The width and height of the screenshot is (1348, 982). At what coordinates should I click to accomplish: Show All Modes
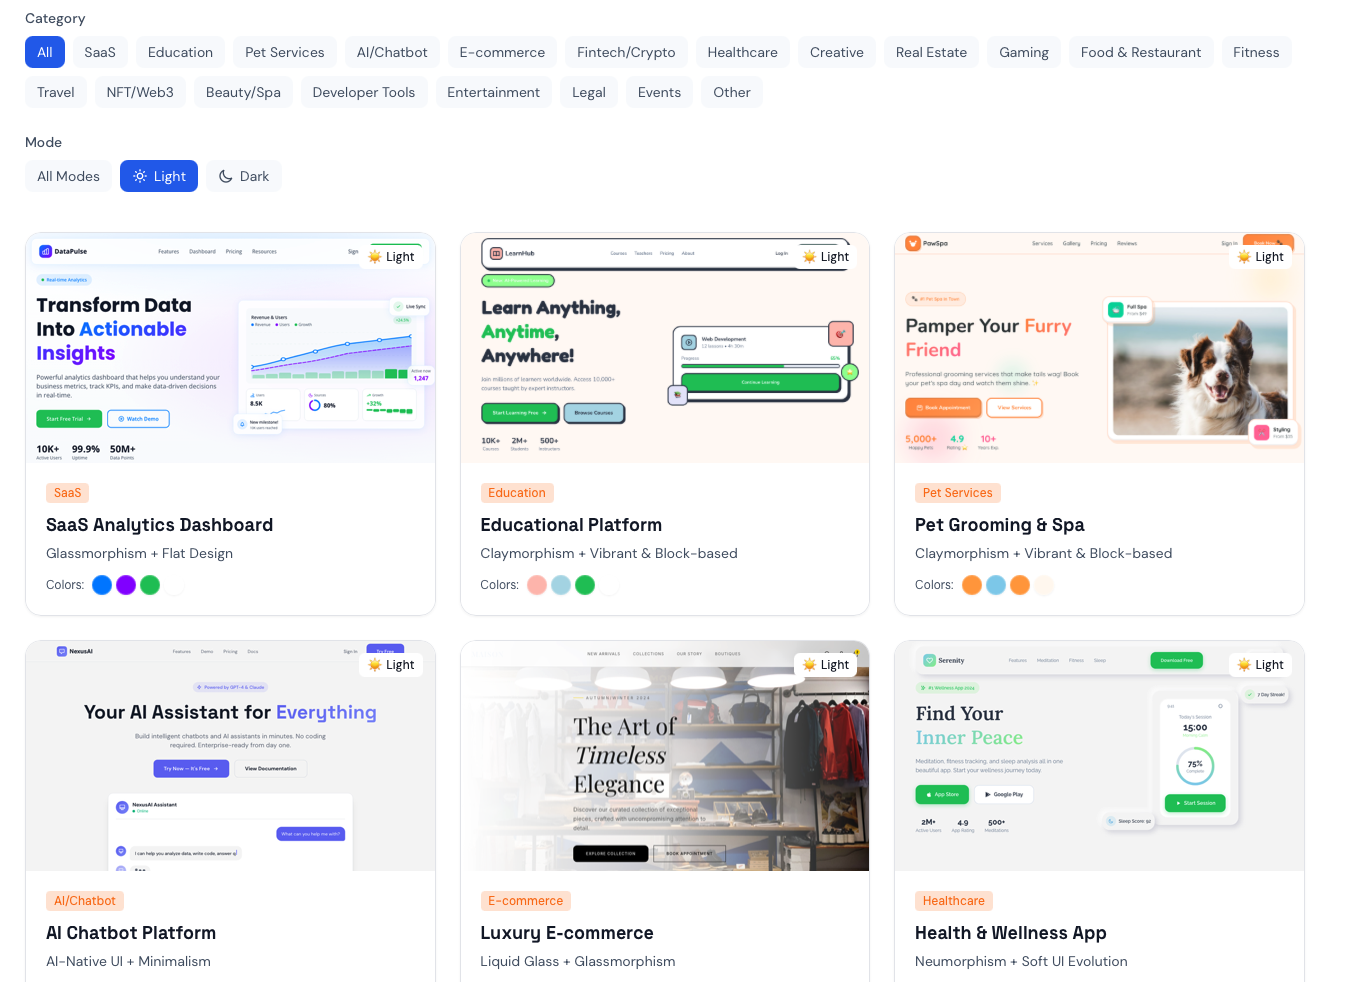(69, 176)
